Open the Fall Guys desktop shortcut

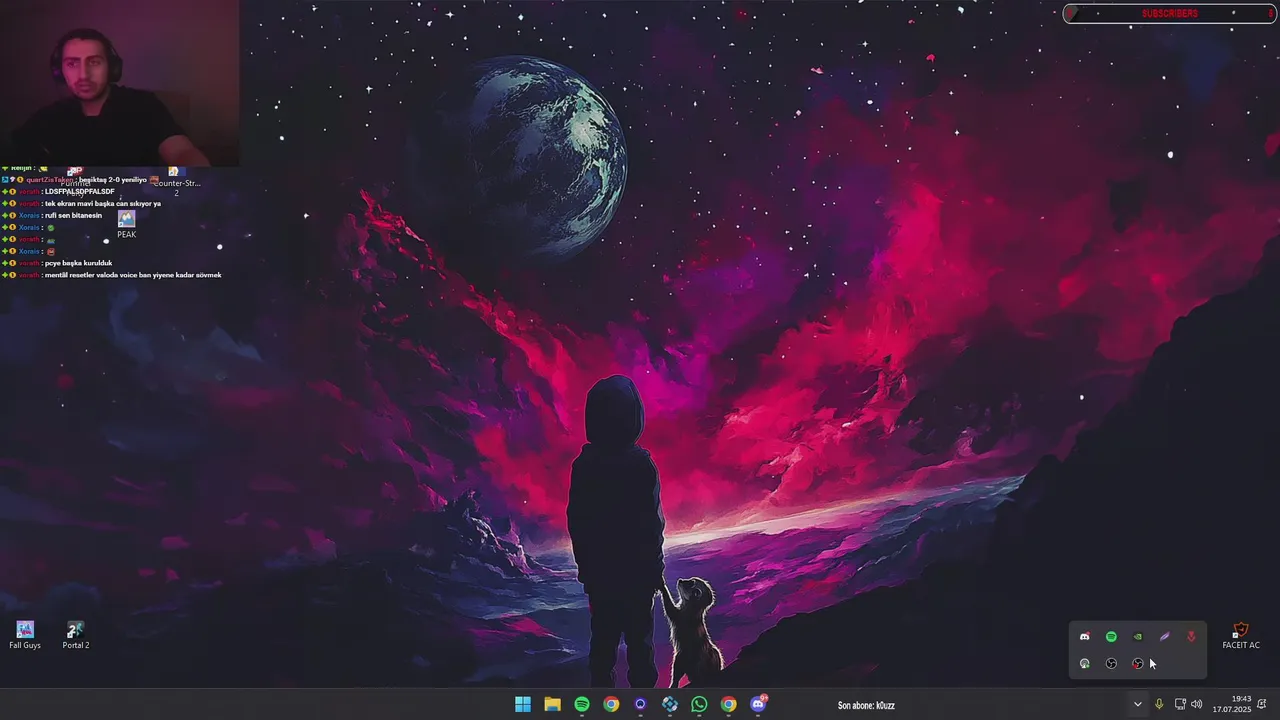click(25, 635)
